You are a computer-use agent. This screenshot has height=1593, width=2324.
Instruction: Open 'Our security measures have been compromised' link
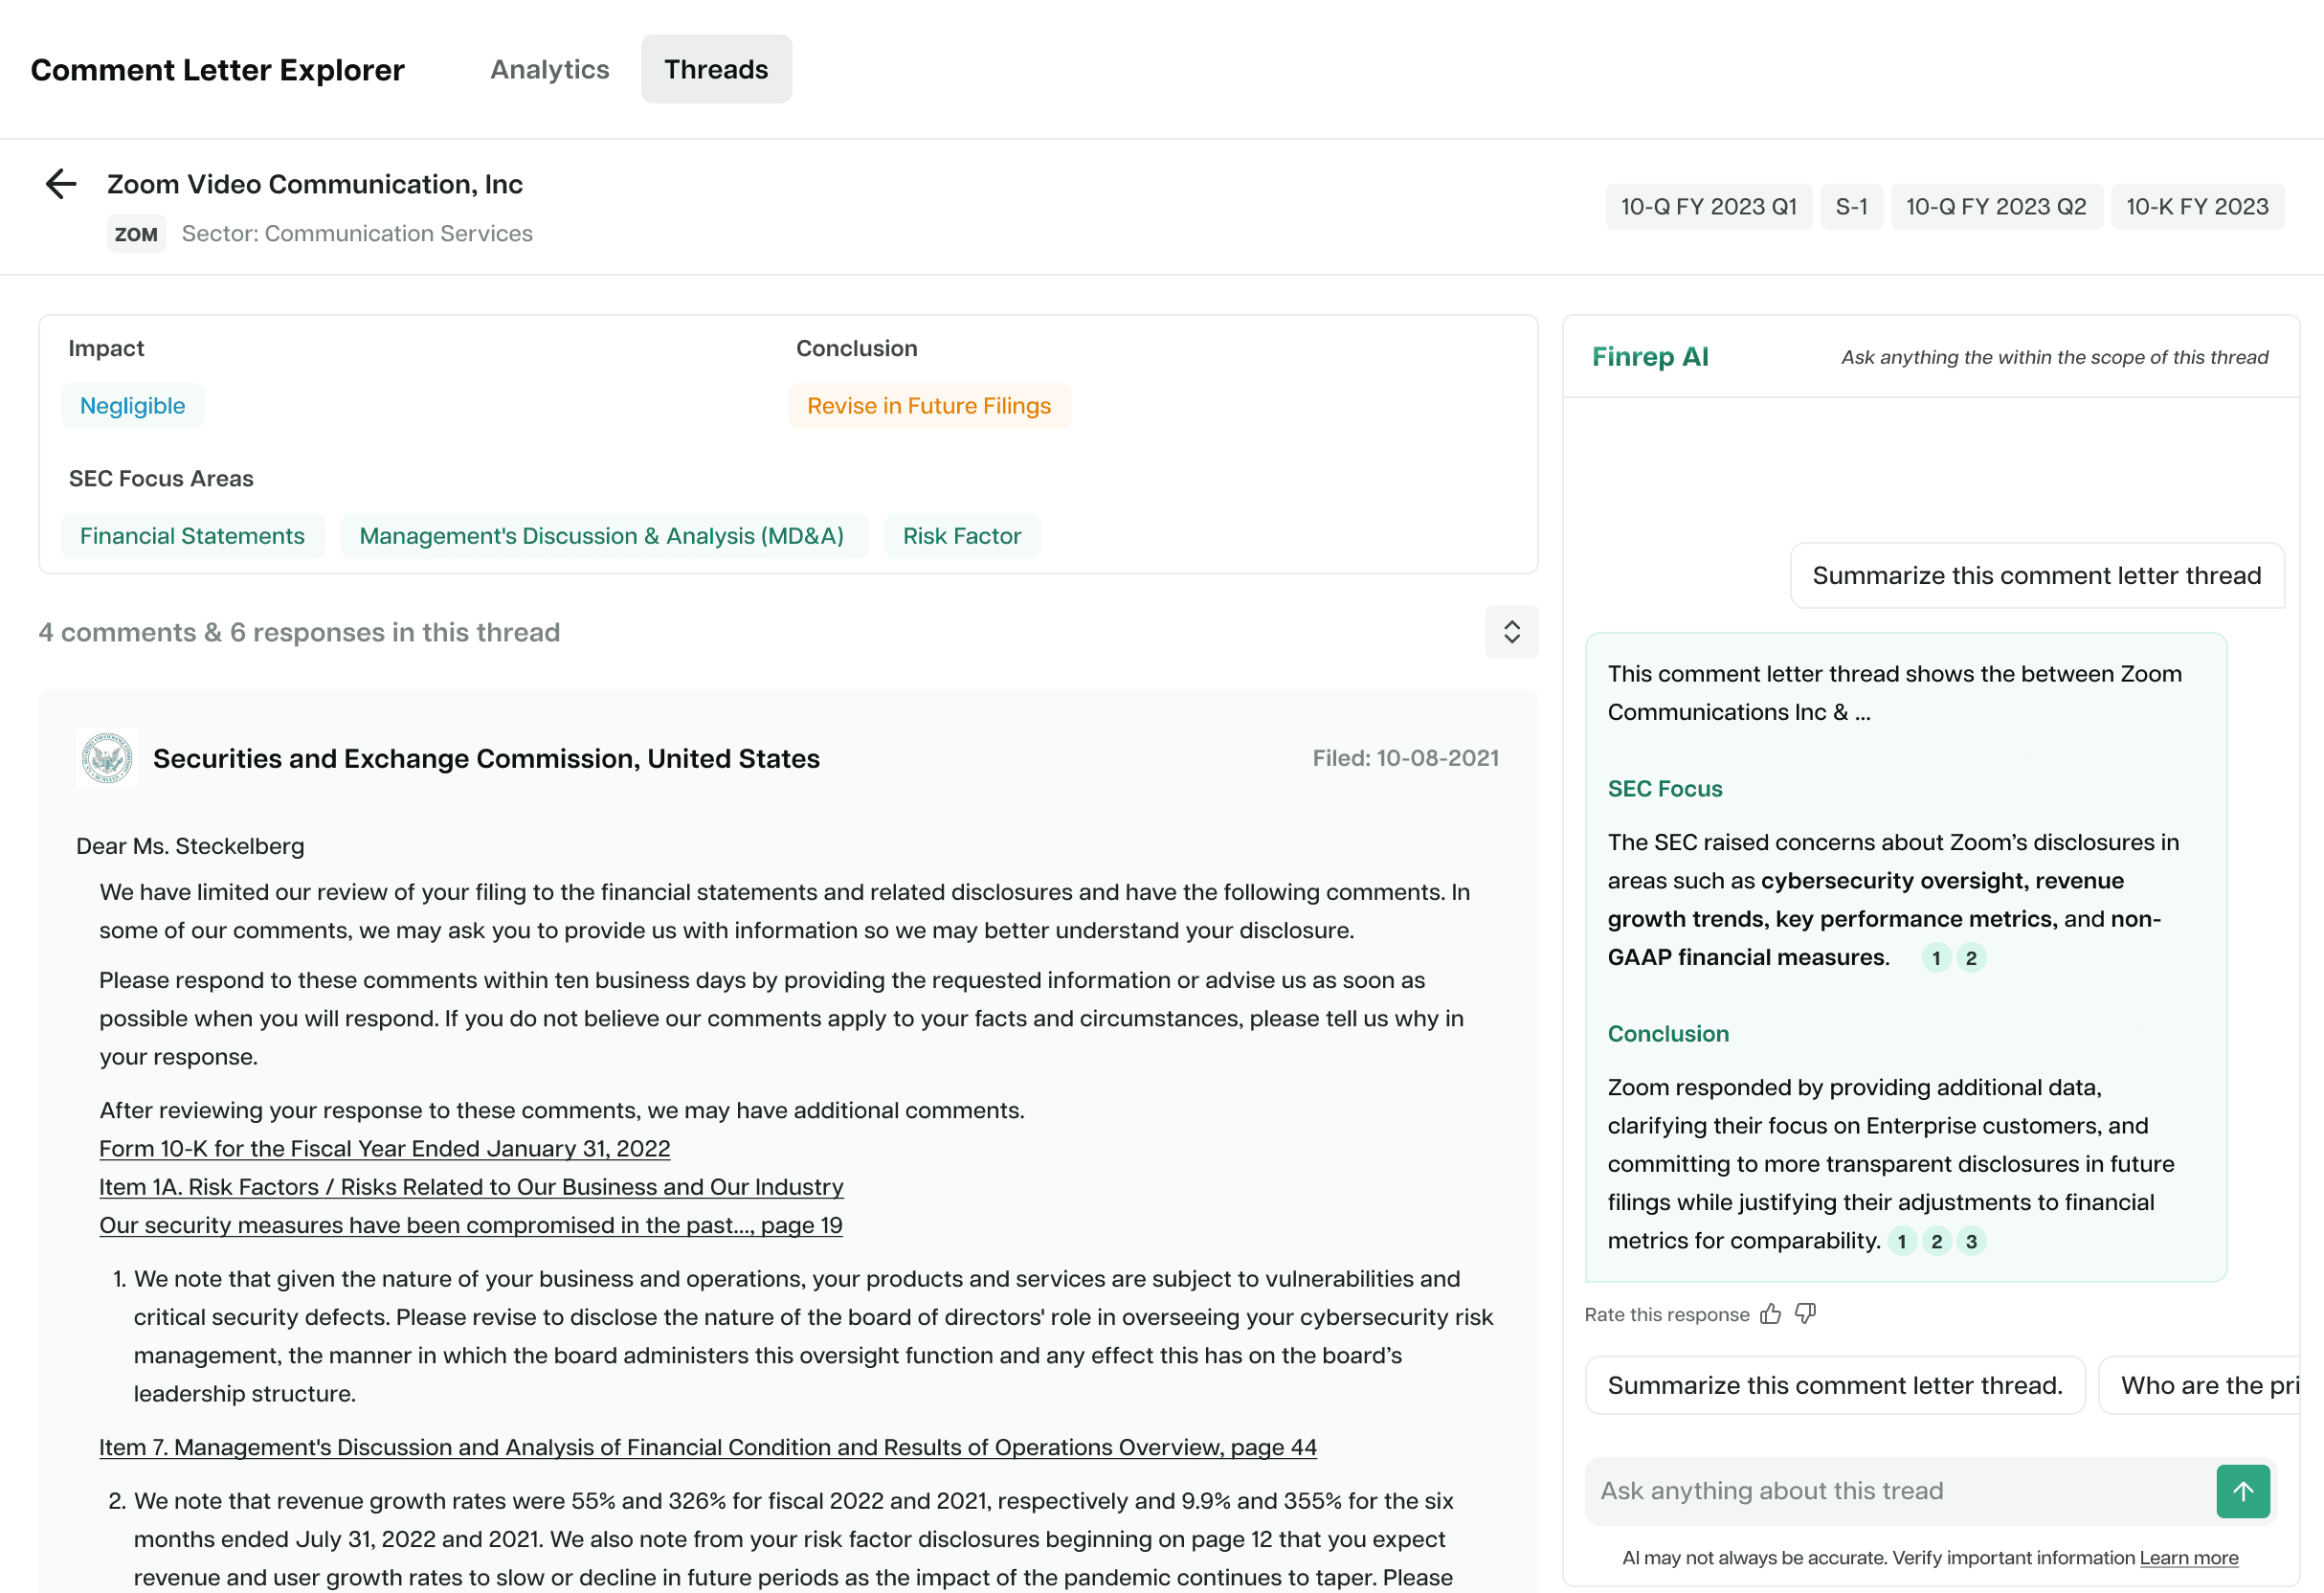(471, 1225)
